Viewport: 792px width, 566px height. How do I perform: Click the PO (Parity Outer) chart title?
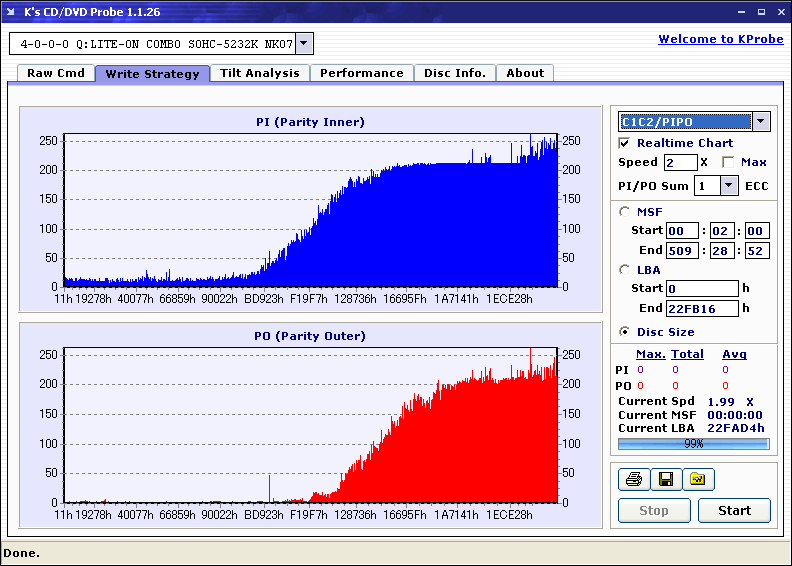point(310,336)
